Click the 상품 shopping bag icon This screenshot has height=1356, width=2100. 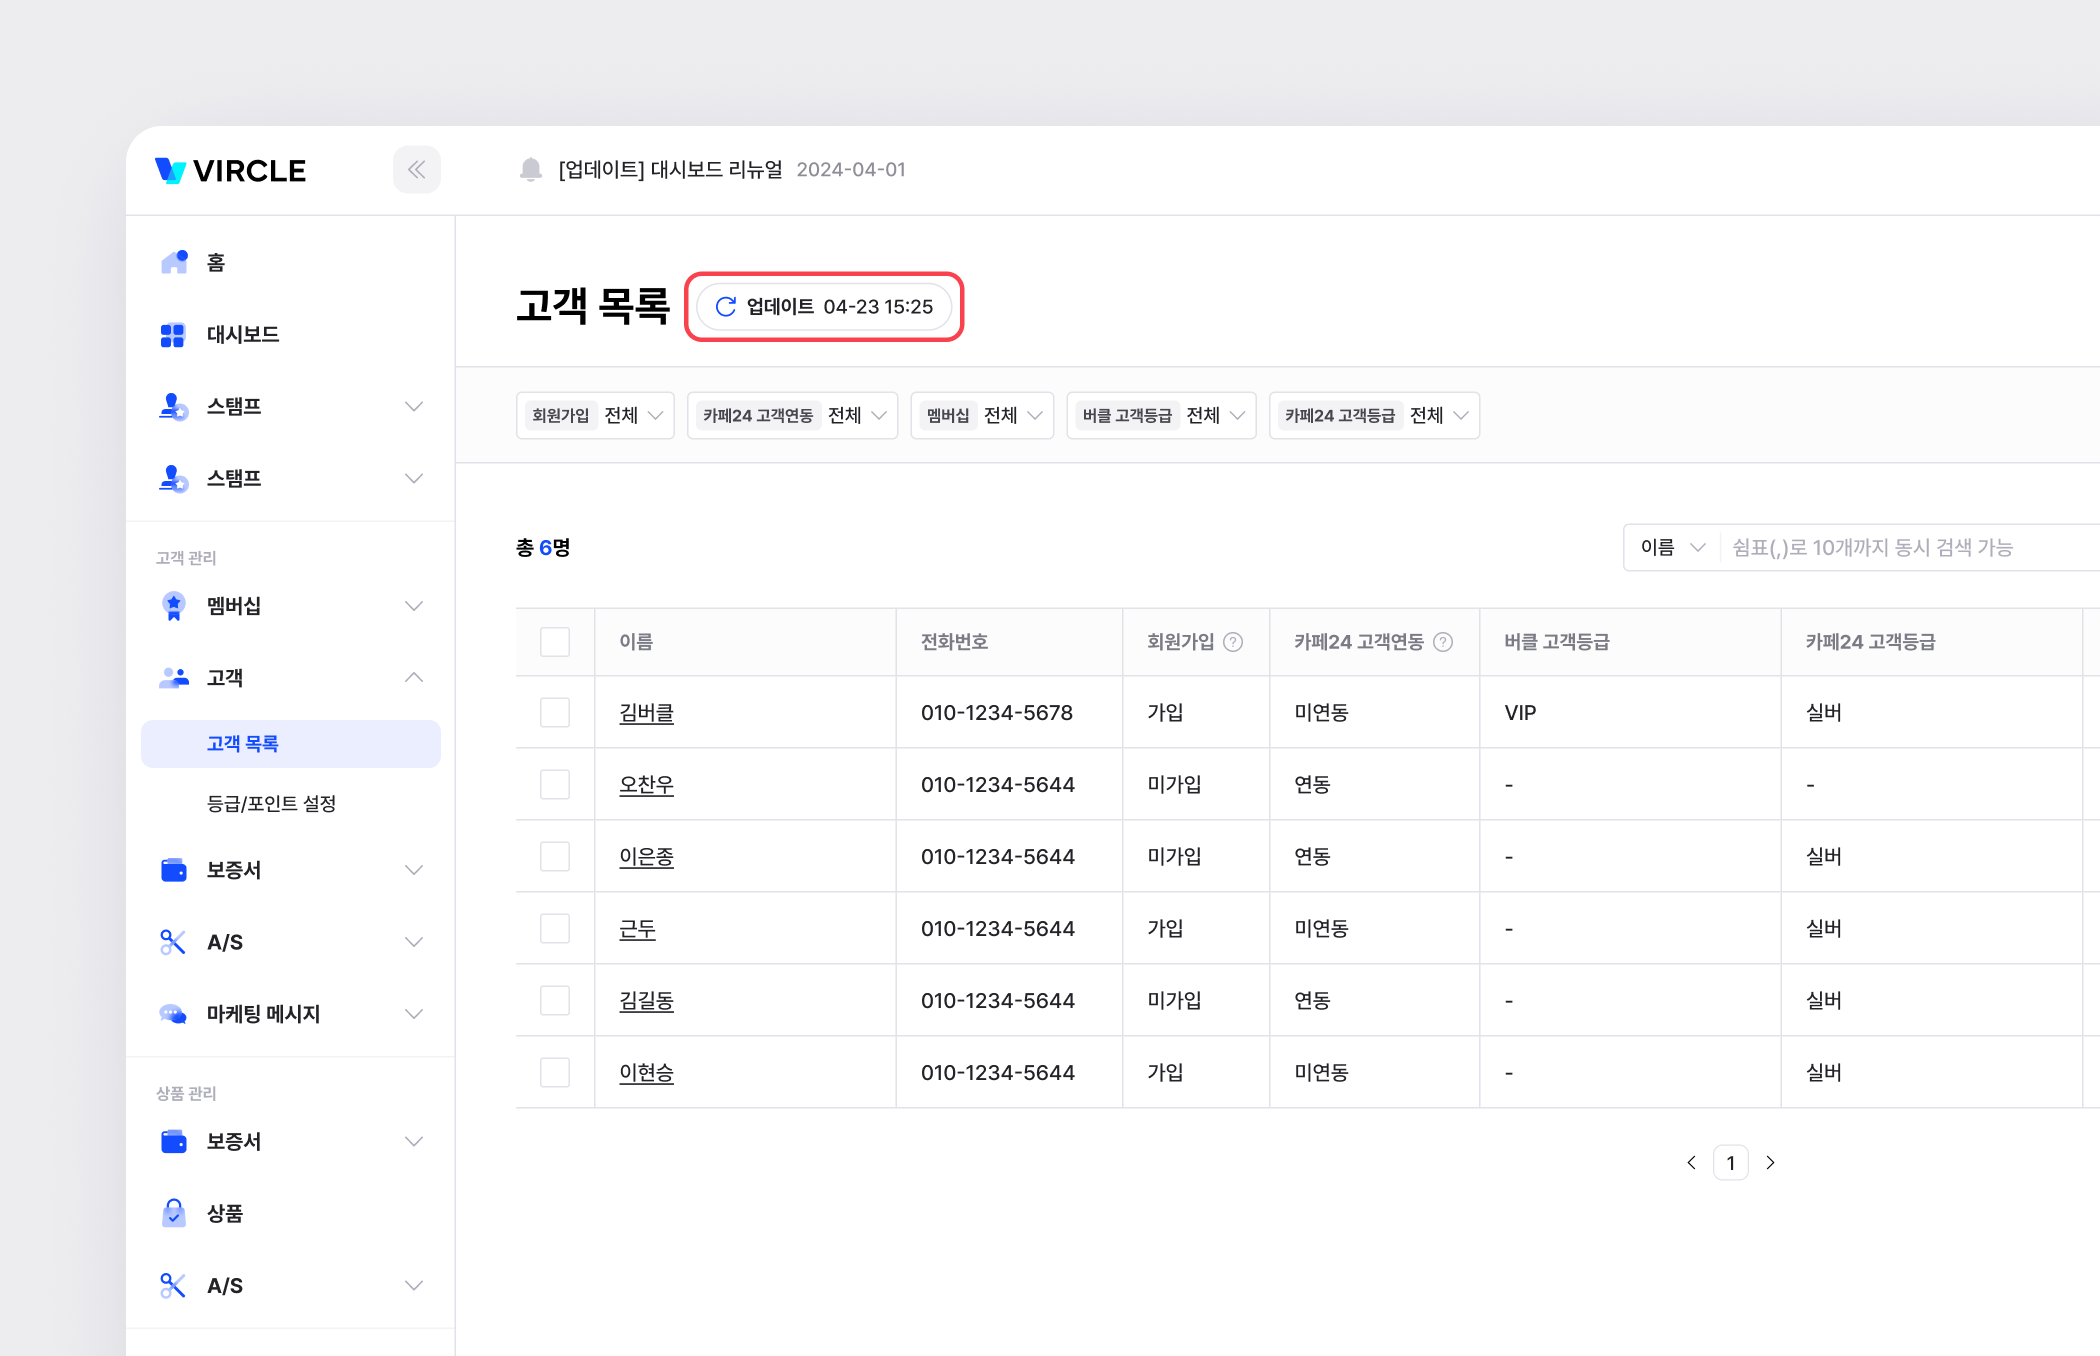tap(174, 1213)
